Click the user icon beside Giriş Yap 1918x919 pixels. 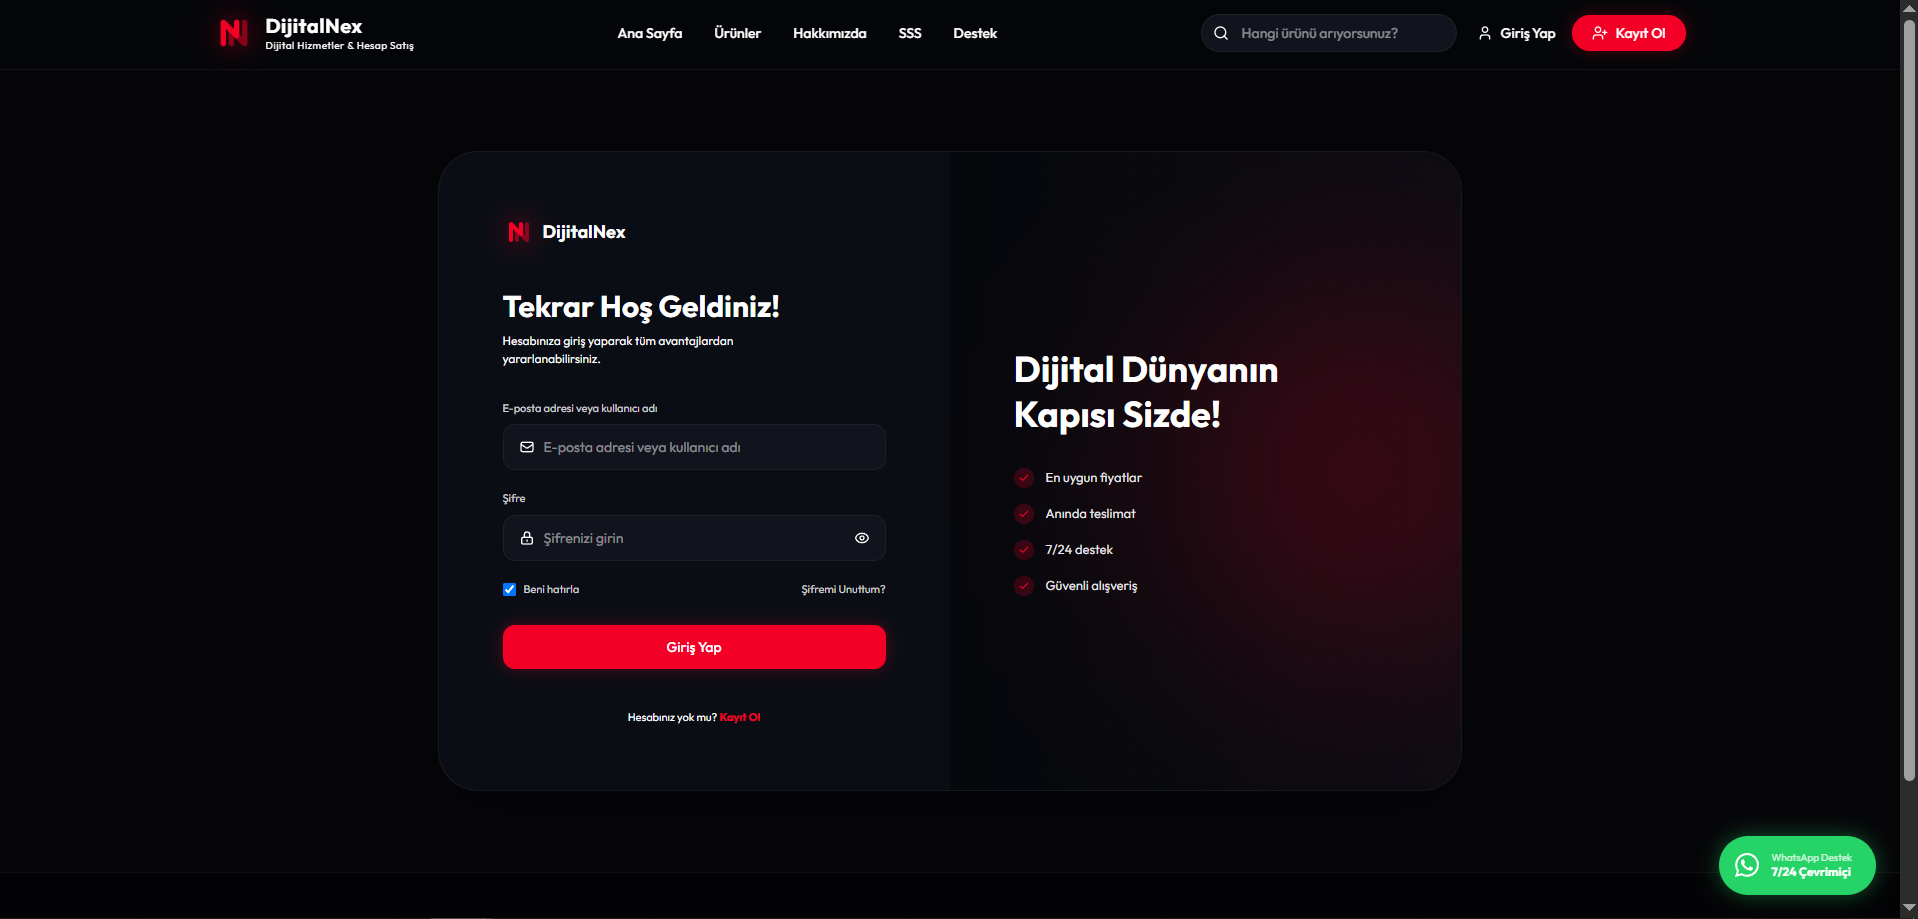coord(1485,33)
